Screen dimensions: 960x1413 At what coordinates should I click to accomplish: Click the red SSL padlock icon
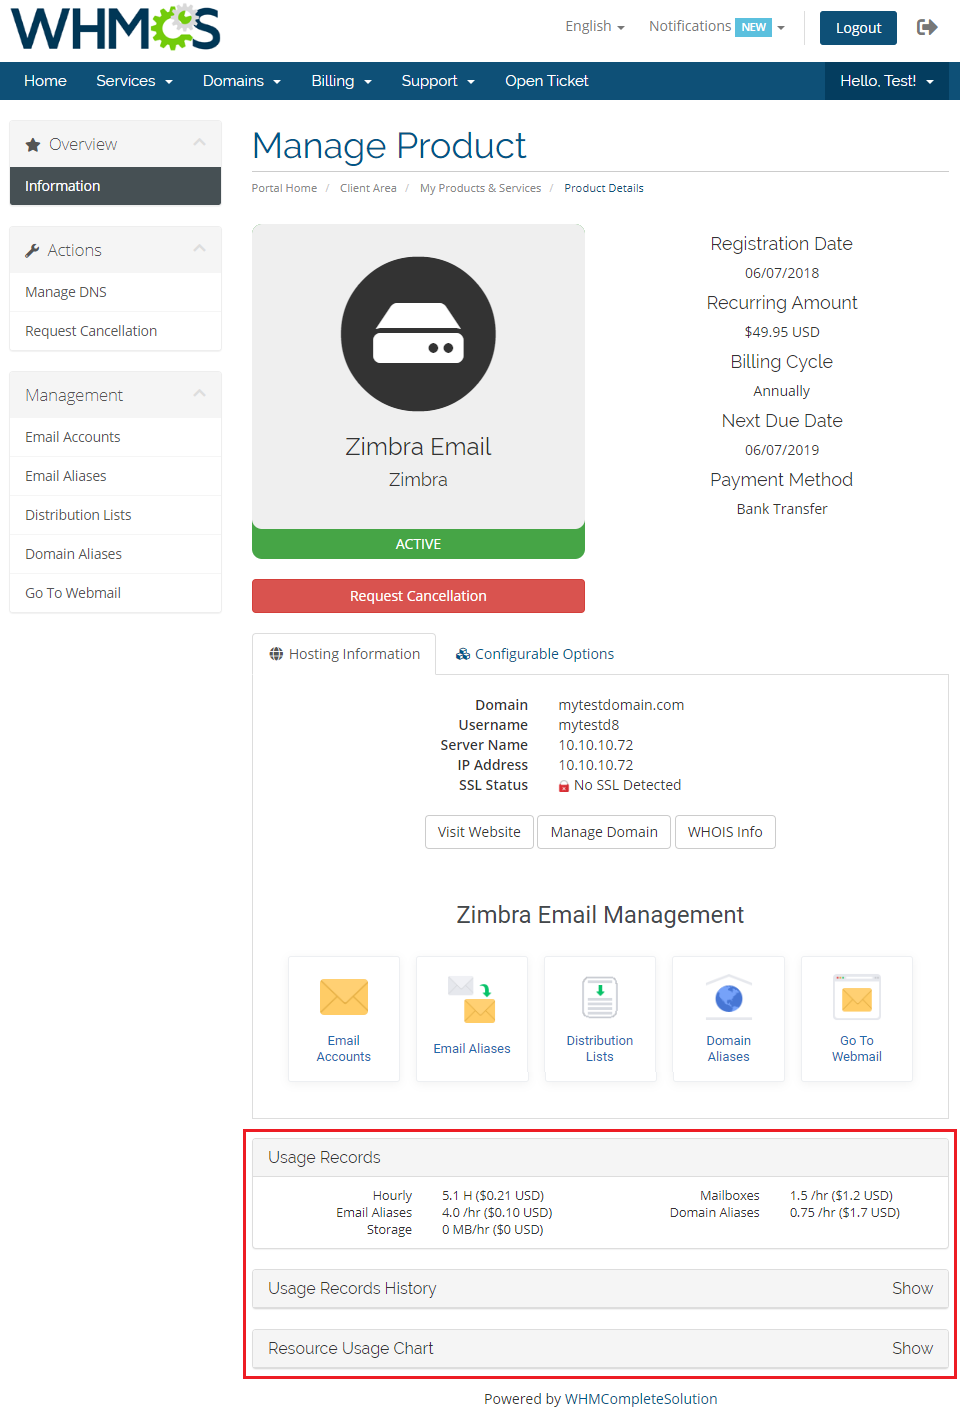(564, 786)
